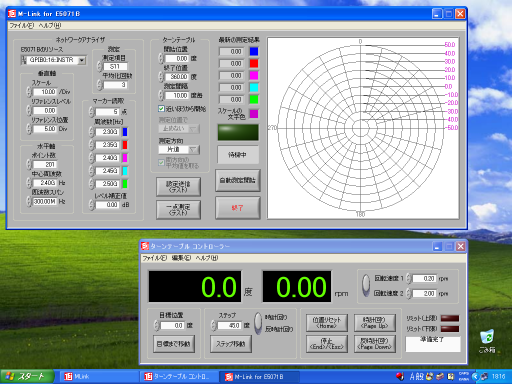
Task: Click the purple scale text color swatch
Action: pos(254,114)
